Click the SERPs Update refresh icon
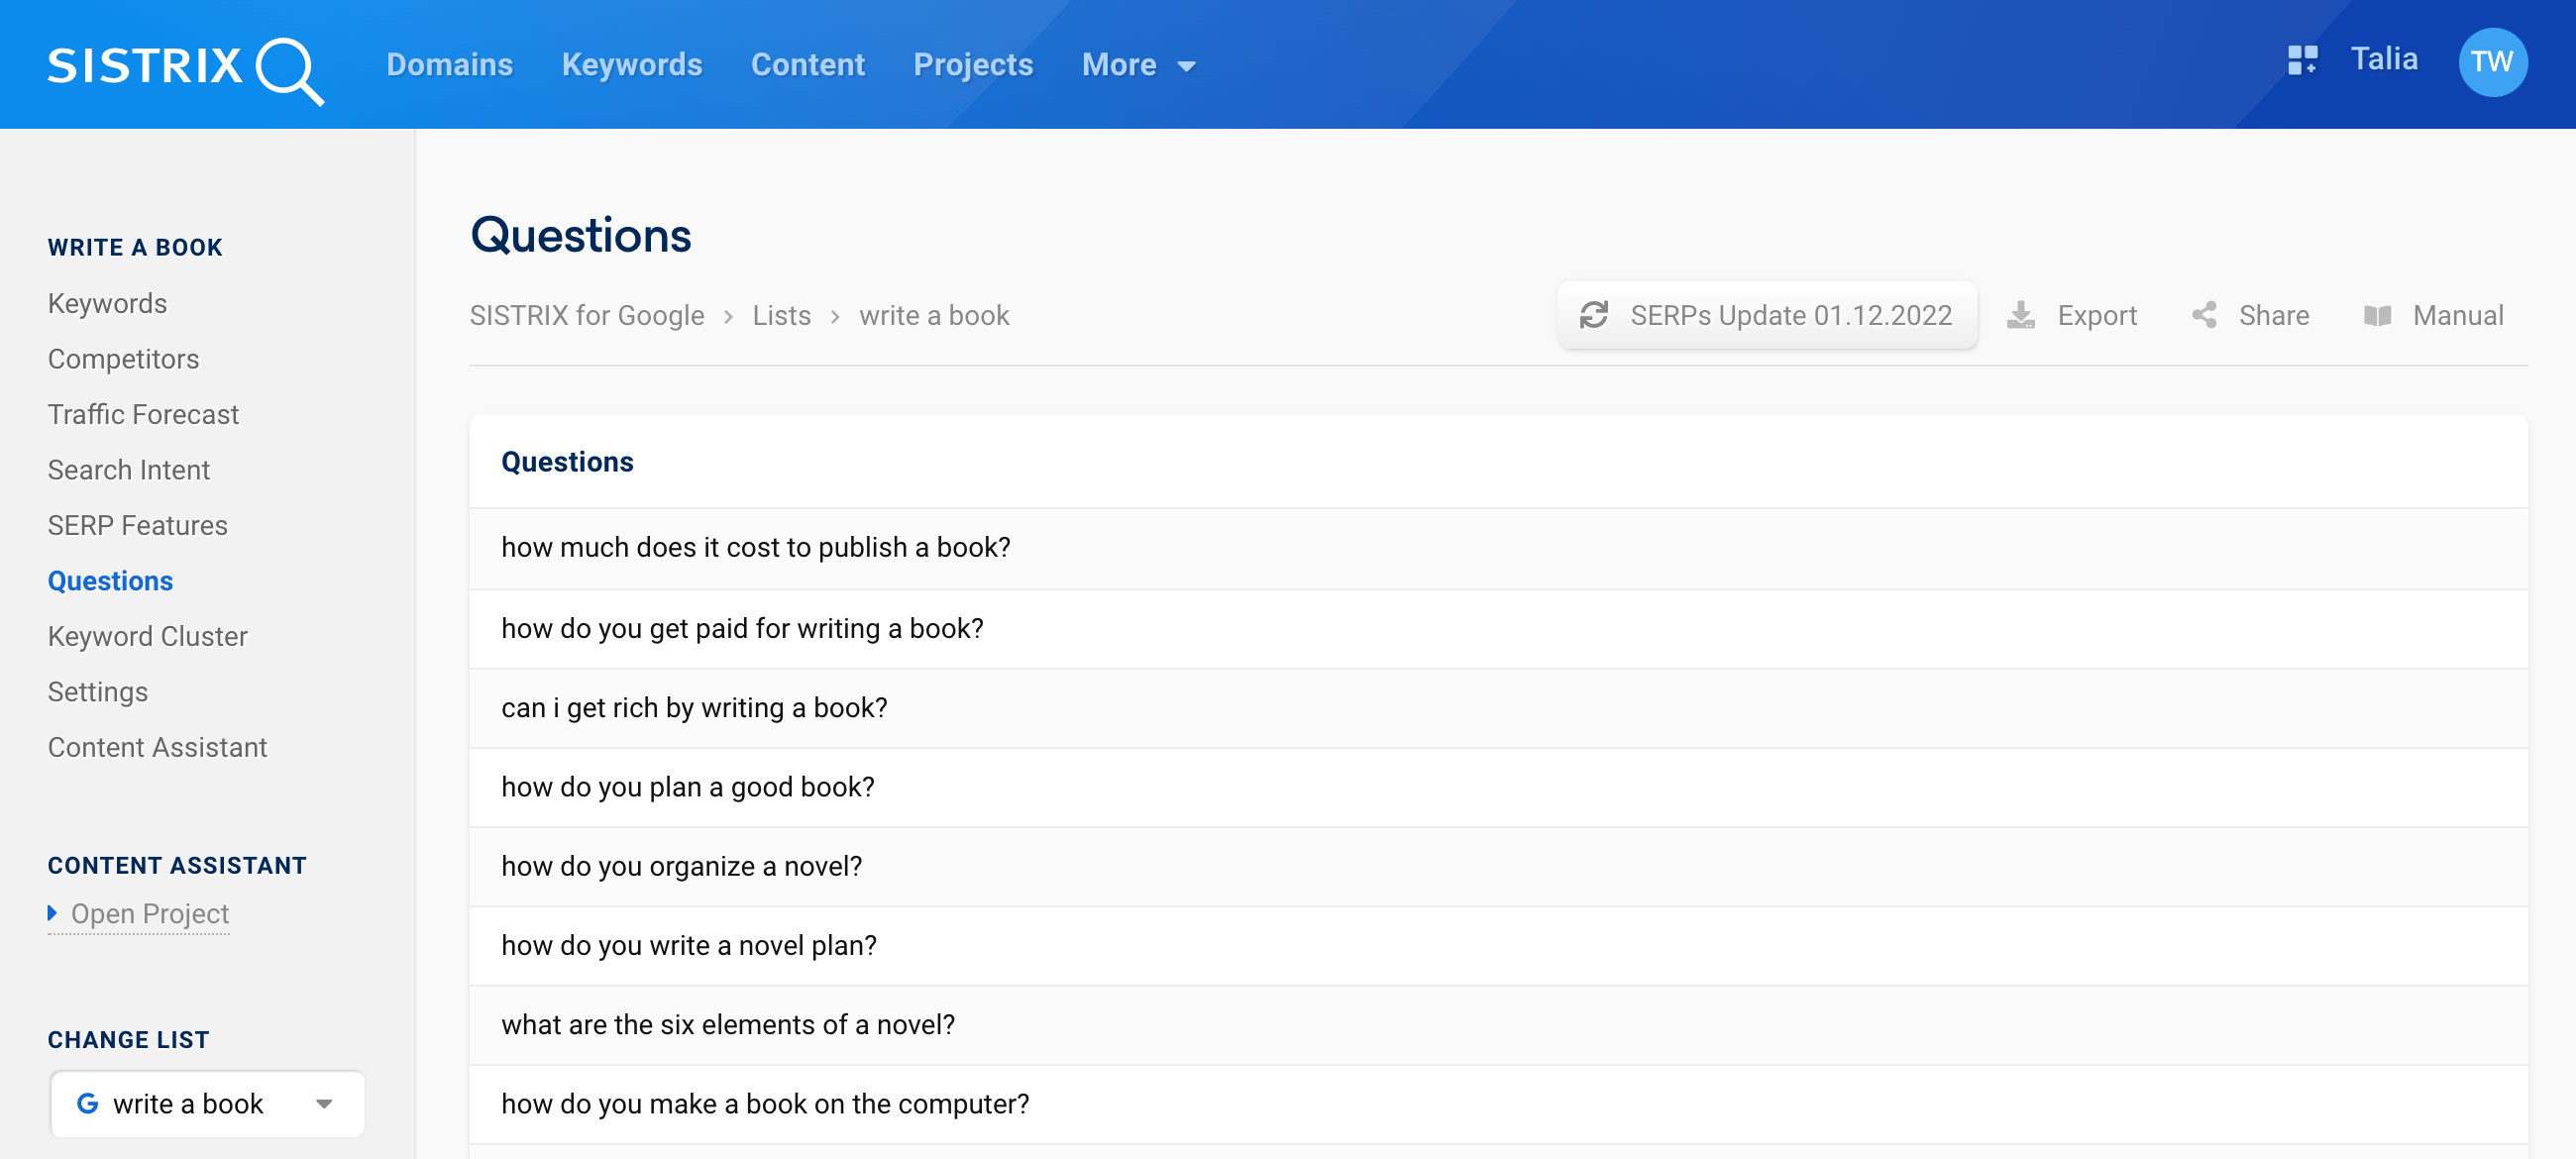 1594,315
